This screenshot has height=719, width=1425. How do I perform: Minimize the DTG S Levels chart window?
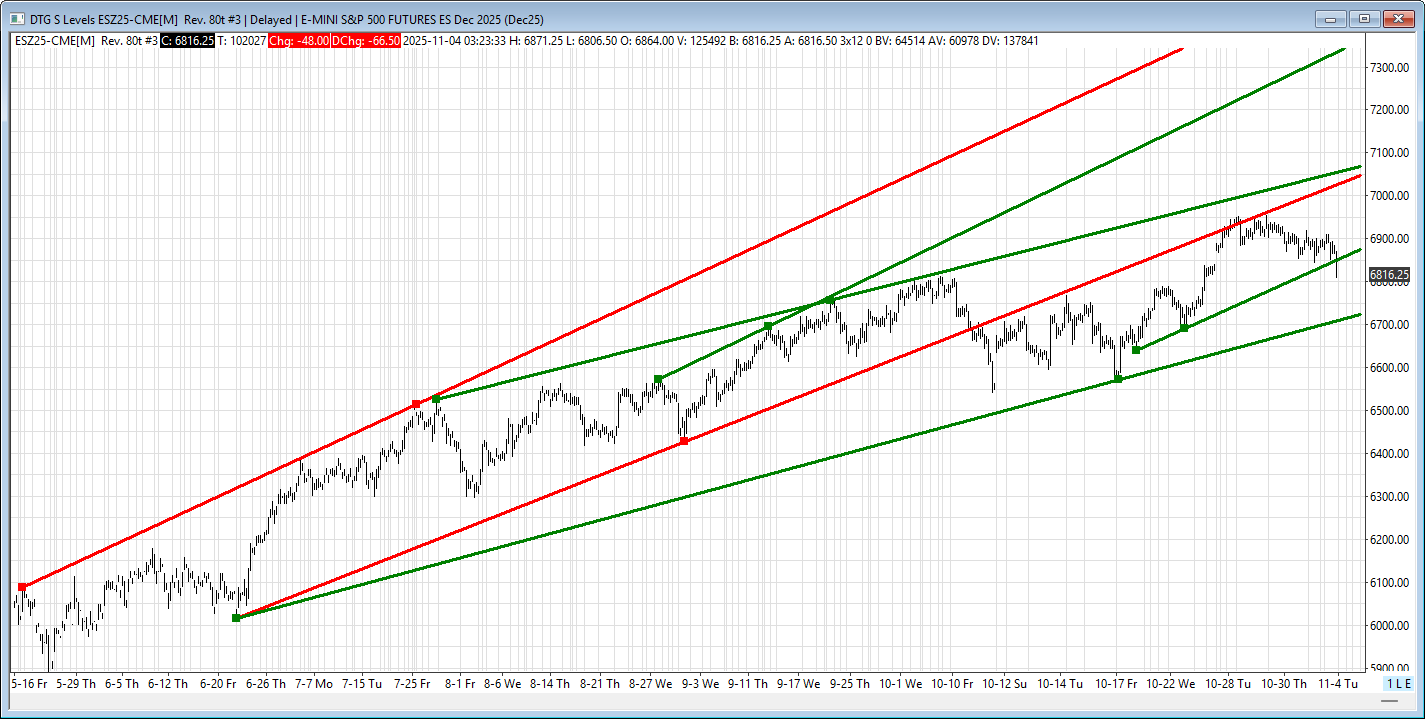coord(1331,18)
